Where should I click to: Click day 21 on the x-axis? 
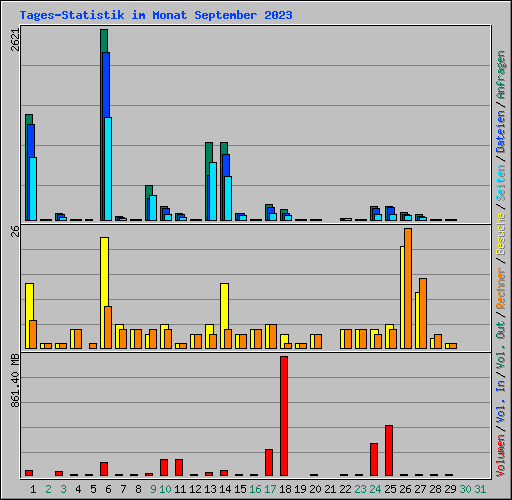[330, 489]
